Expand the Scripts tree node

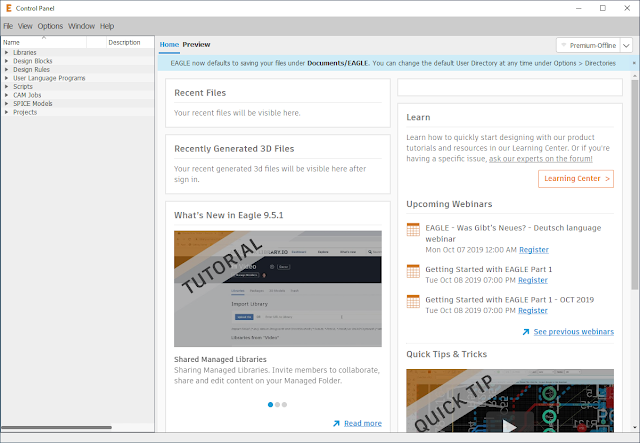click(6, 87)
